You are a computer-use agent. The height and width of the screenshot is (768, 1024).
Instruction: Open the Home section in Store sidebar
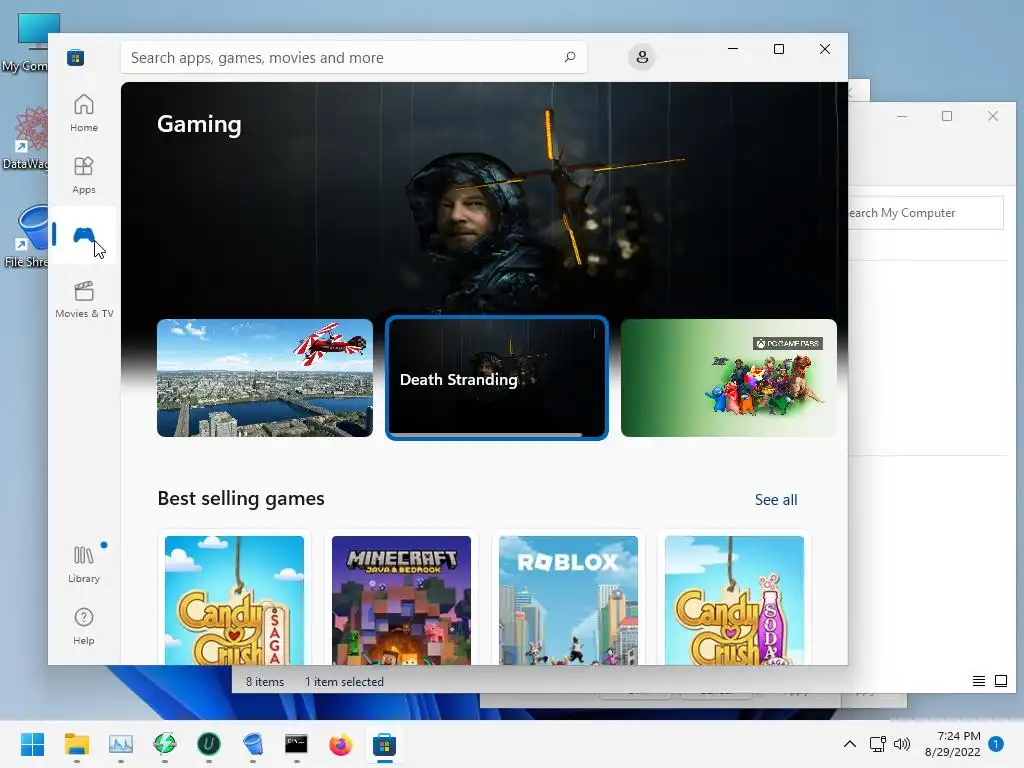84,113
